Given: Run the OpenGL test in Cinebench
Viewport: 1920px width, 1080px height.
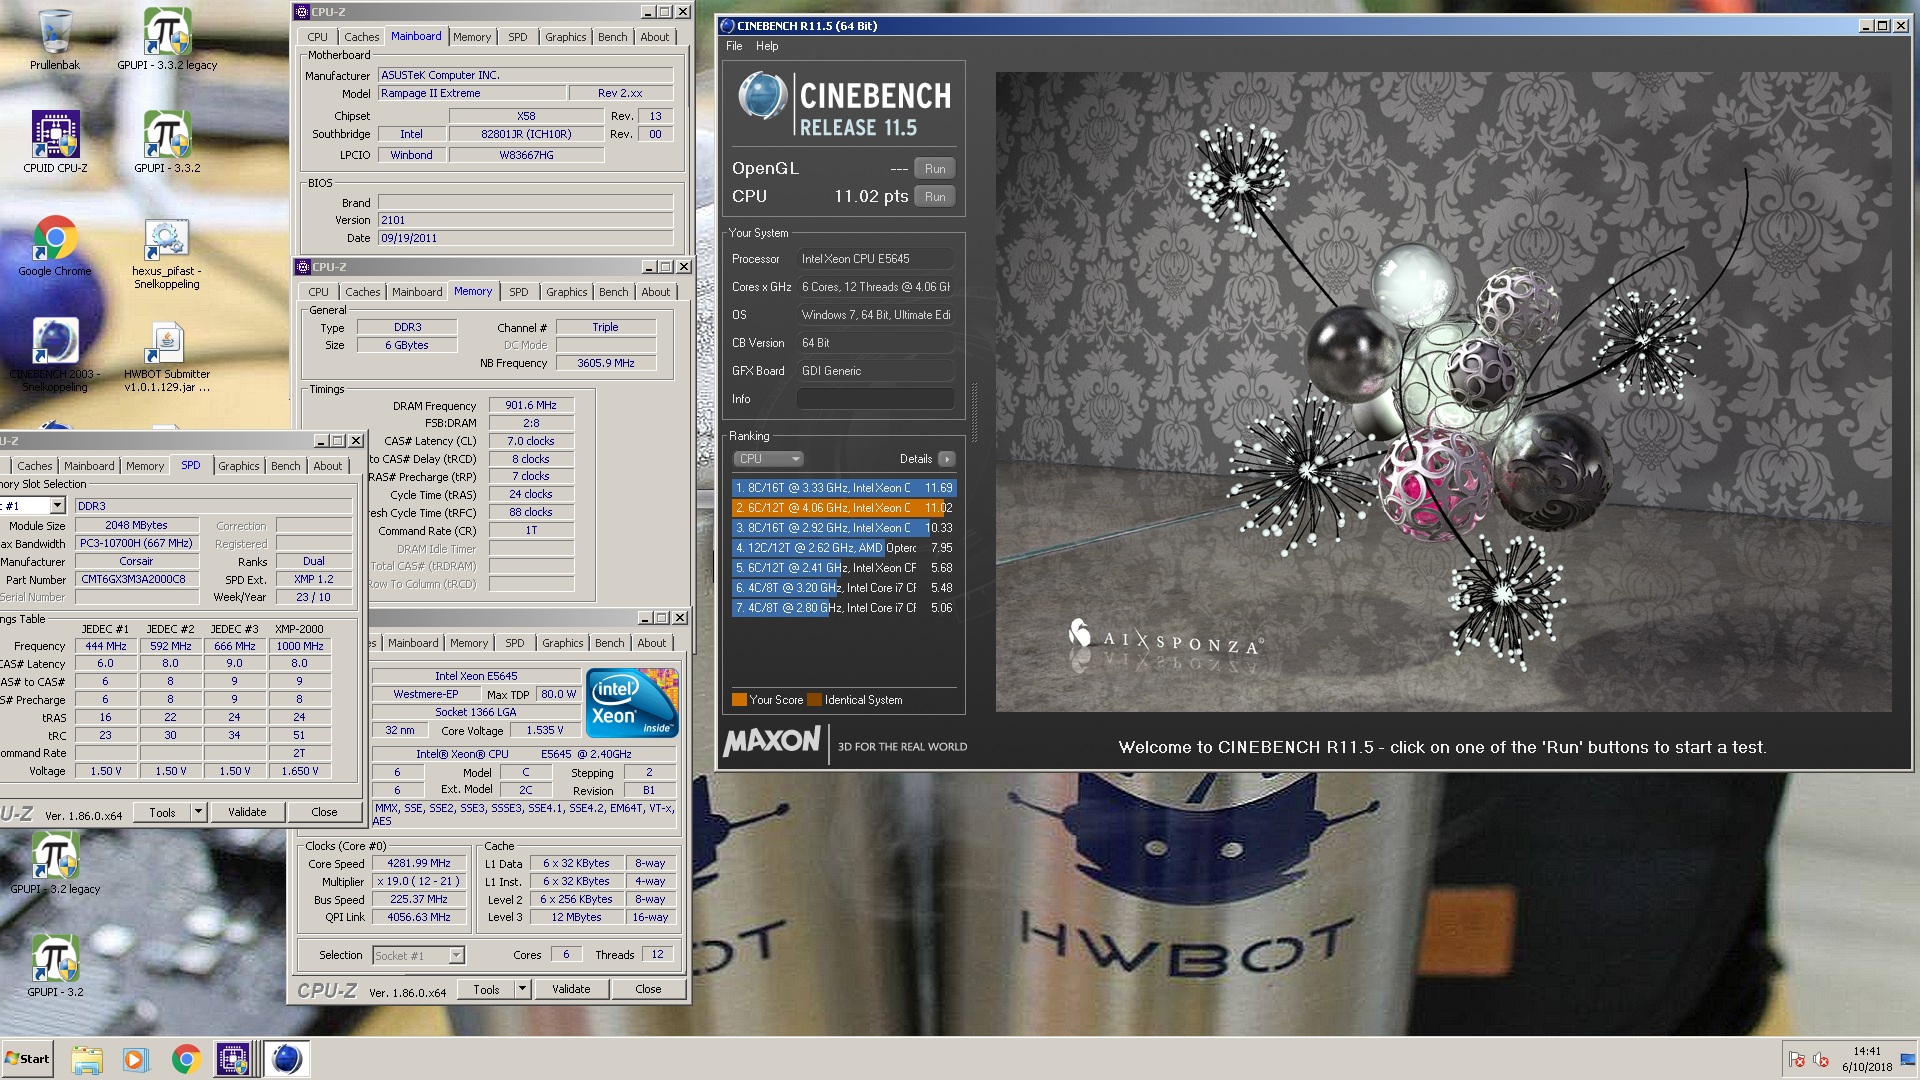Looking at the screenshot, I should point(935,169).
